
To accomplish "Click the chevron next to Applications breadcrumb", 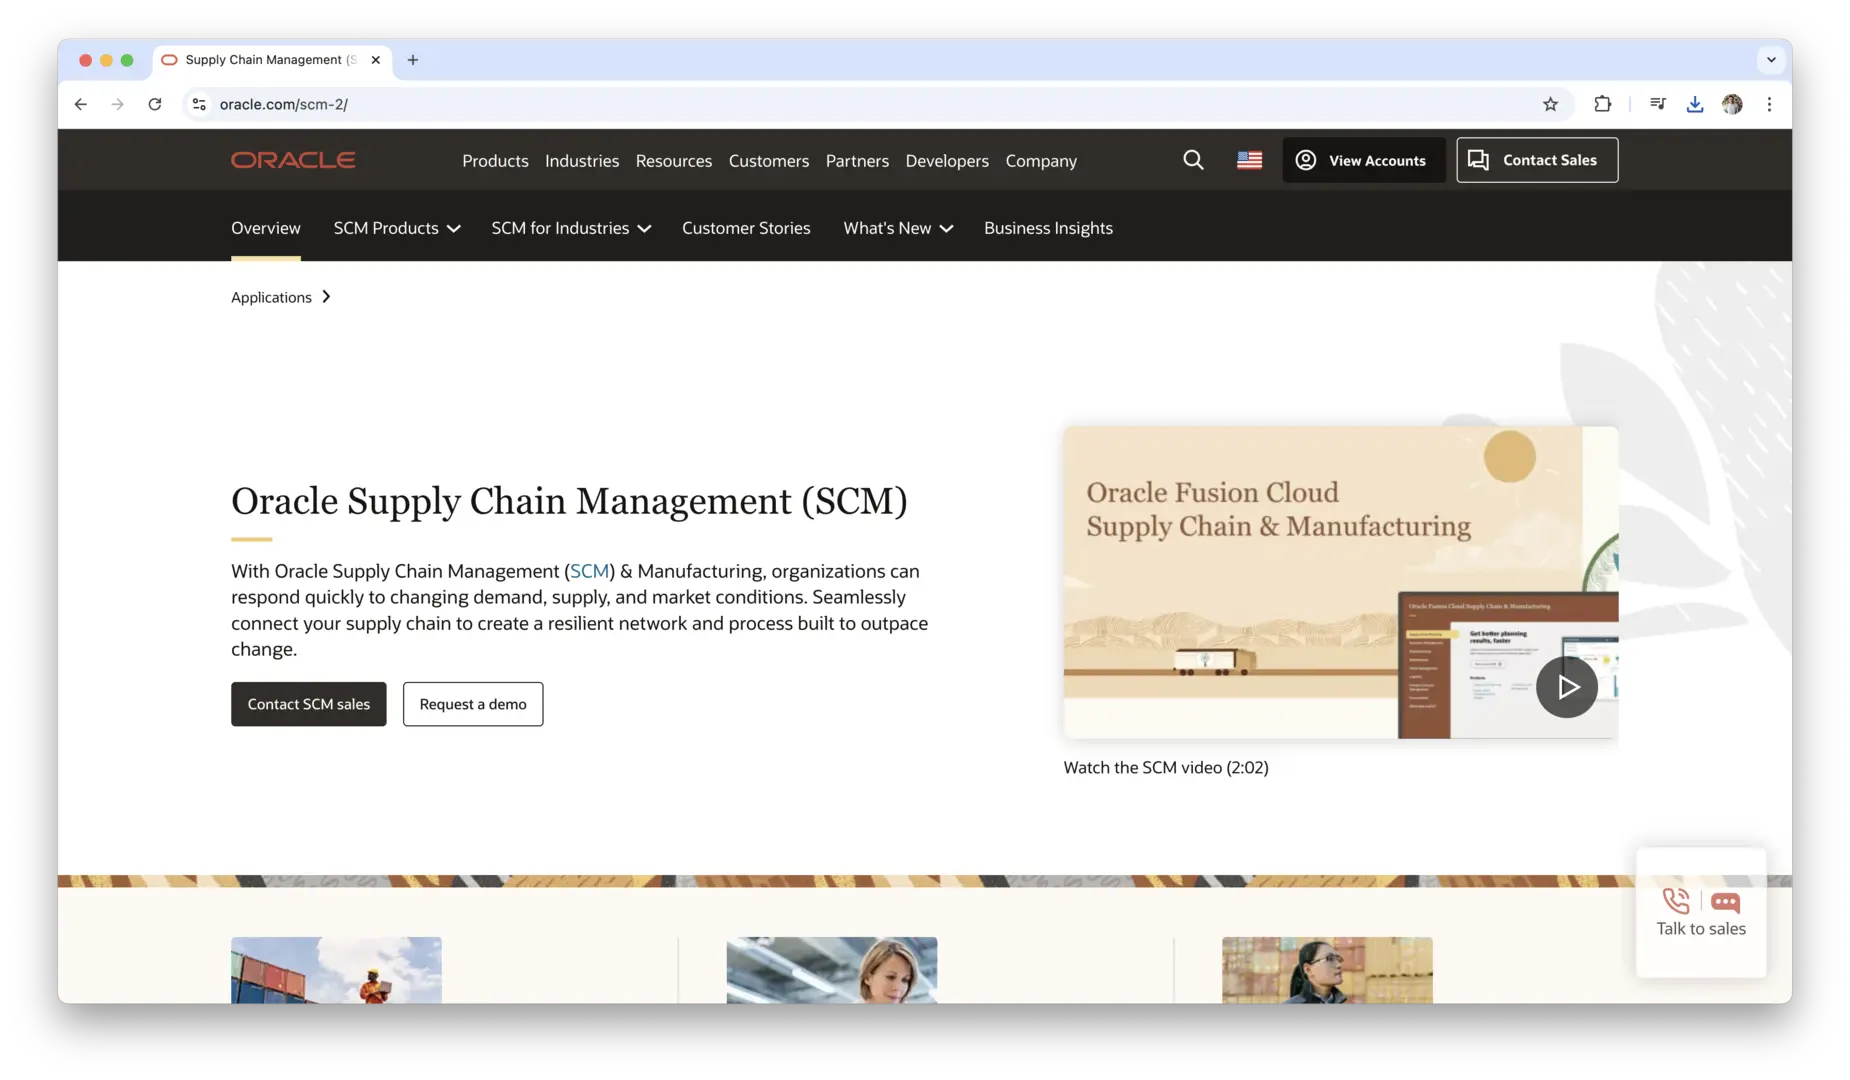I will [x=326, y=297].
